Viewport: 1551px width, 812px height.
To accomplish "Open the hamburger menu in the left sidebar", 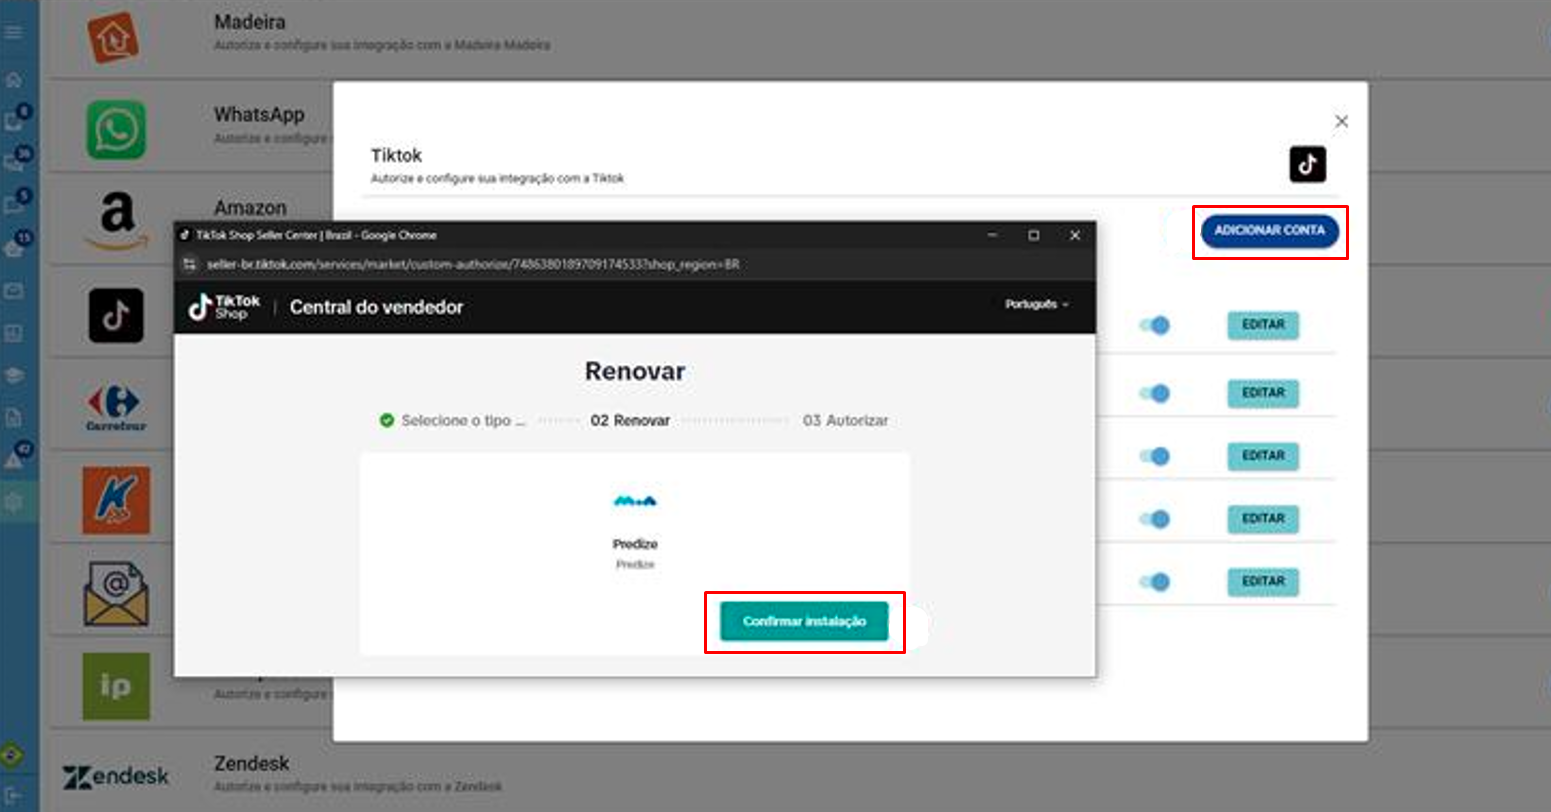I will pos(13,32).
